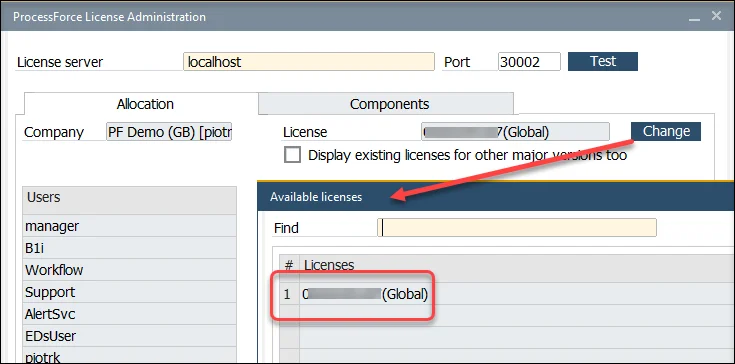The image size is (735, 364).
Task: Click the Test connection button
Action: point(603,61)
